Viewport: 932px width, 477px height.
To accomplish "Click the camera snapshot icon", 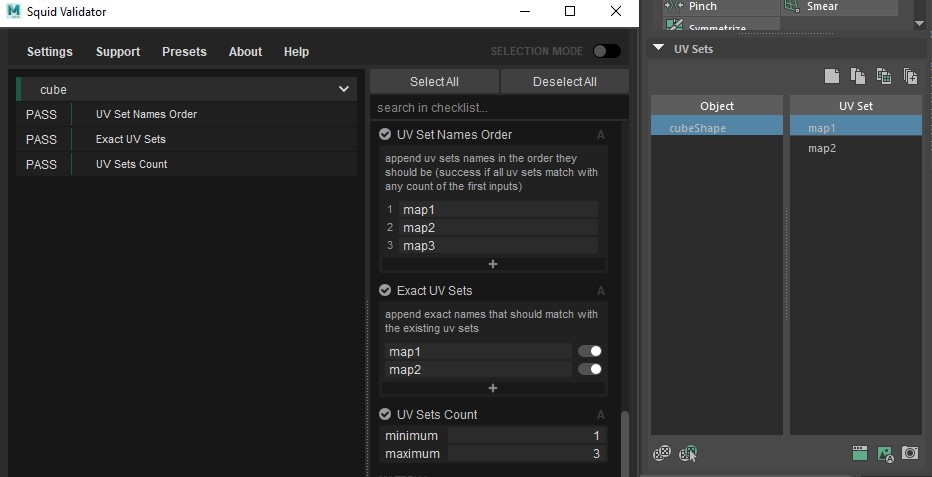I will [910, 453].
